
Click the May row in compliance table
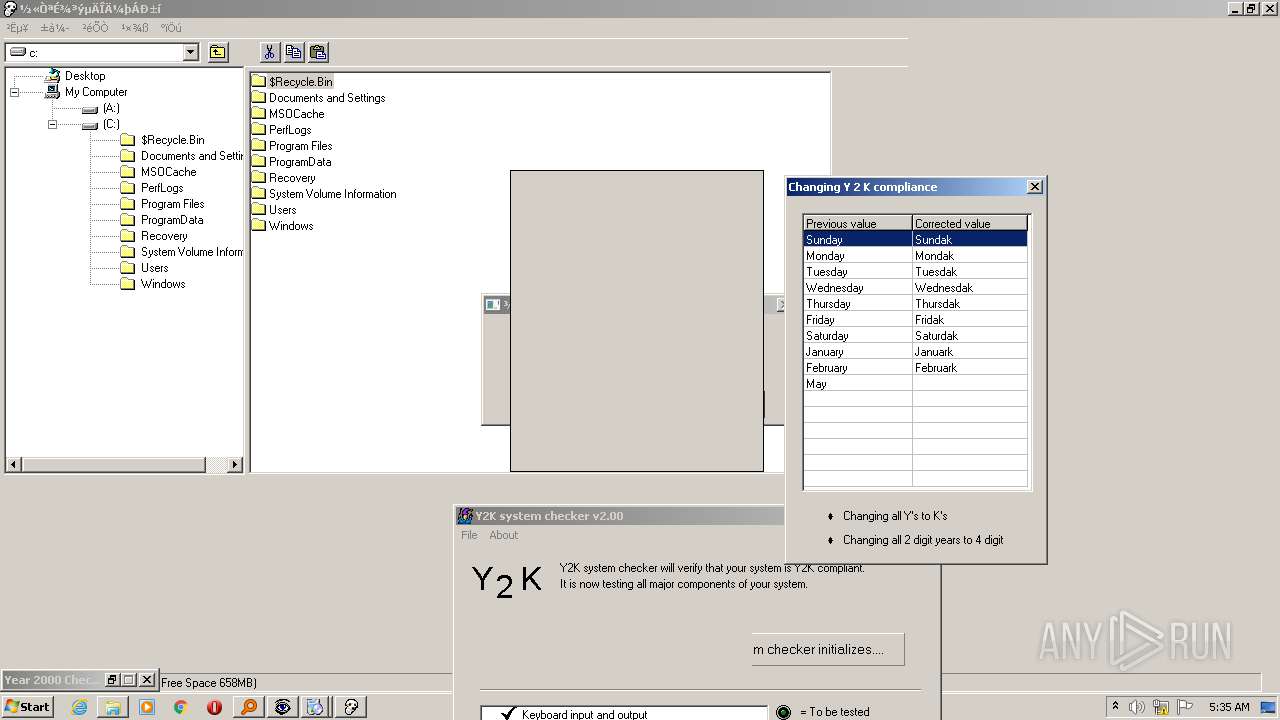[915, 384]
